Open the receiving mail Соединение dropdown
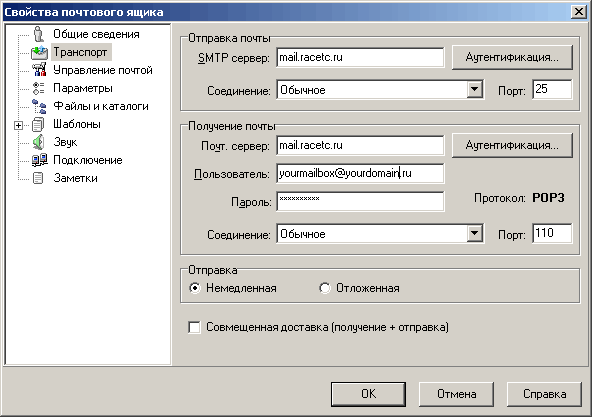The height and width of the screenshot is (417, 592). 475,234
